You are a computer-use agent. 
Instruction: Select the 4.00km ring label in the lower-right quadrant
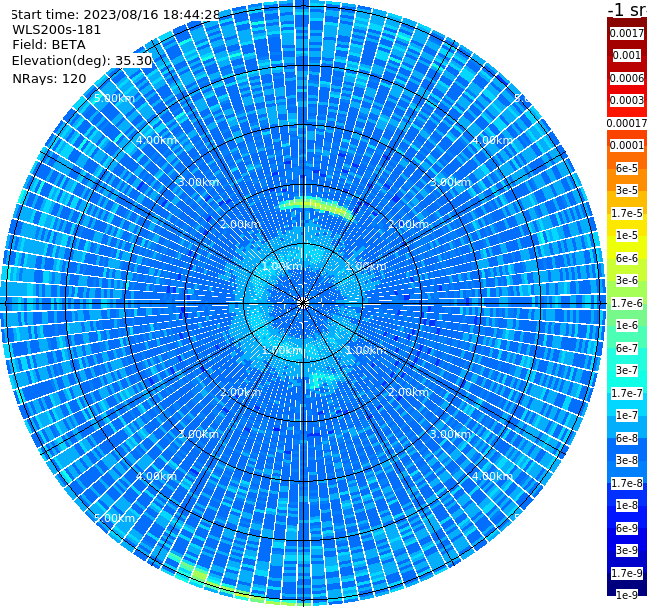(492, 476)
